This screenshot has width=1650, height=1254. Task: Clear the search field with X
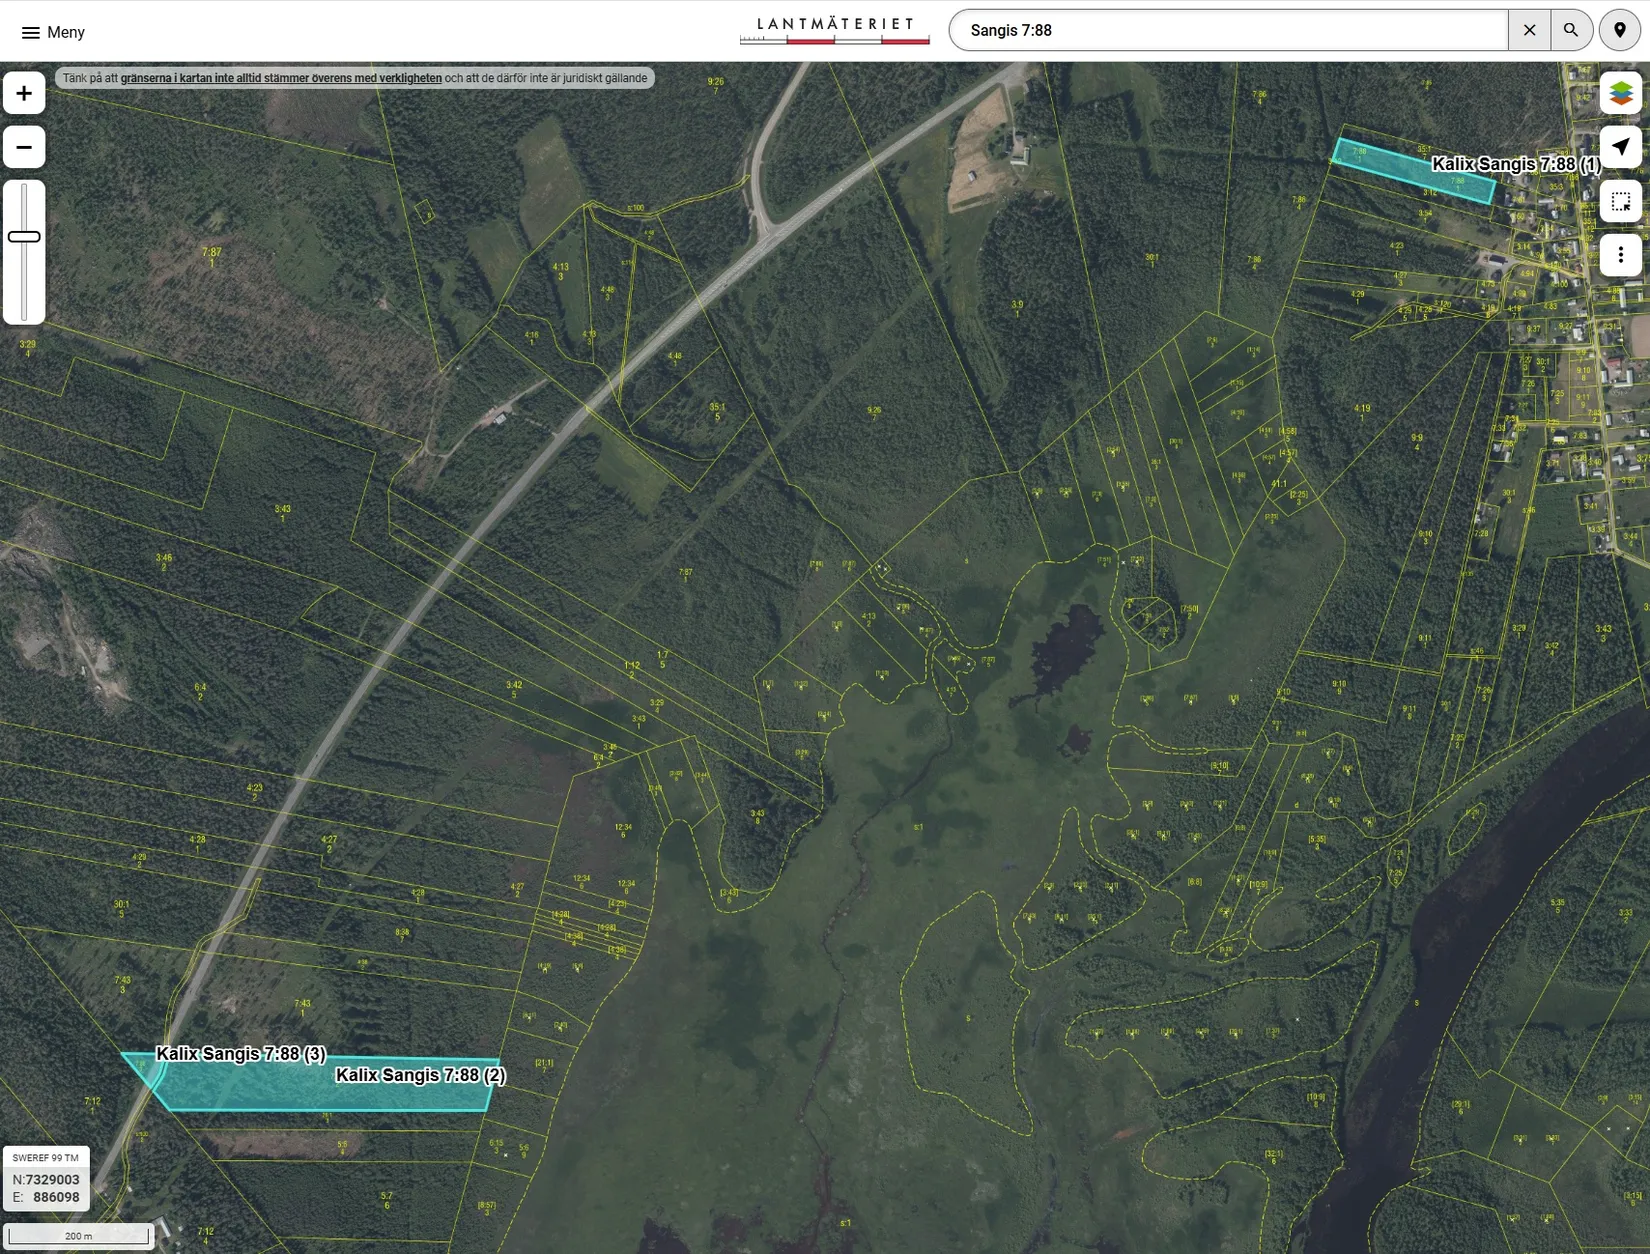coord(1529,30)
